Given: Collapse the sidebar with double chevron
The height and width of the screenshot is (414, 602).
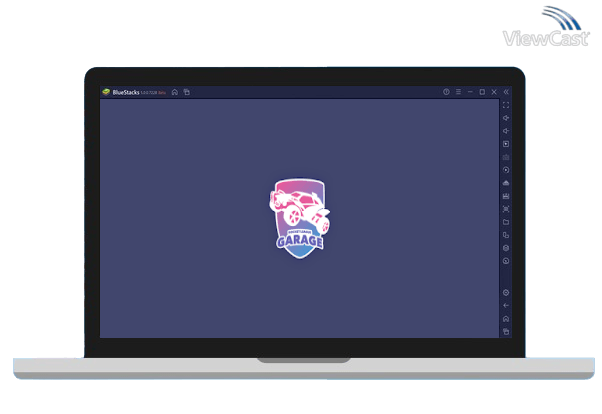Looking at the screenshot, I should pyautogui.click(x=506, y=92).
